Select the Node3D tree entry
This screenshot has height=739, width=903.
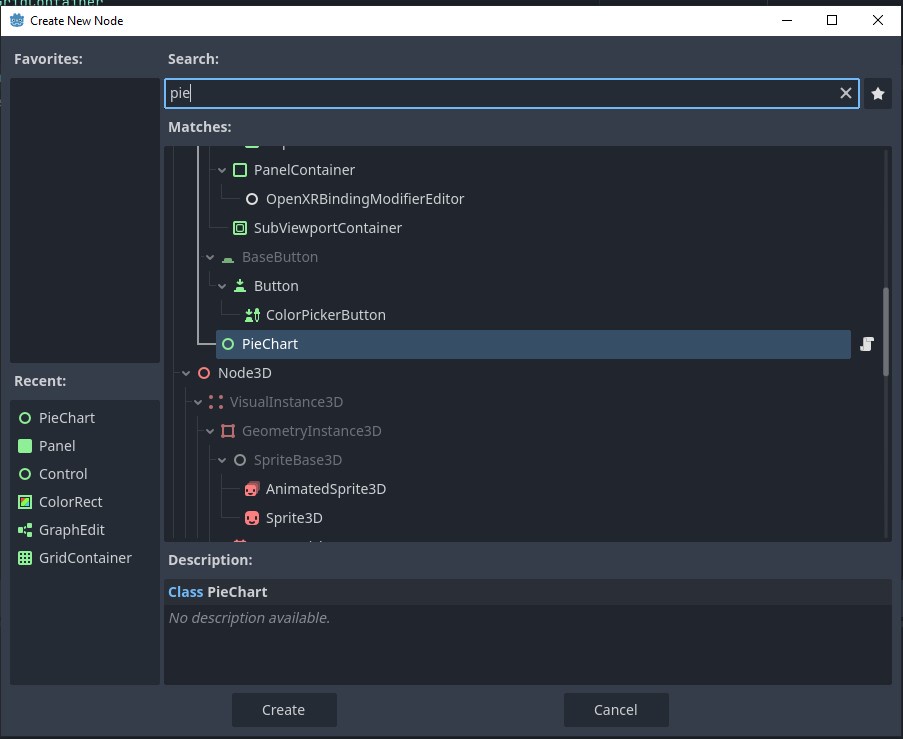pos(244,372)
